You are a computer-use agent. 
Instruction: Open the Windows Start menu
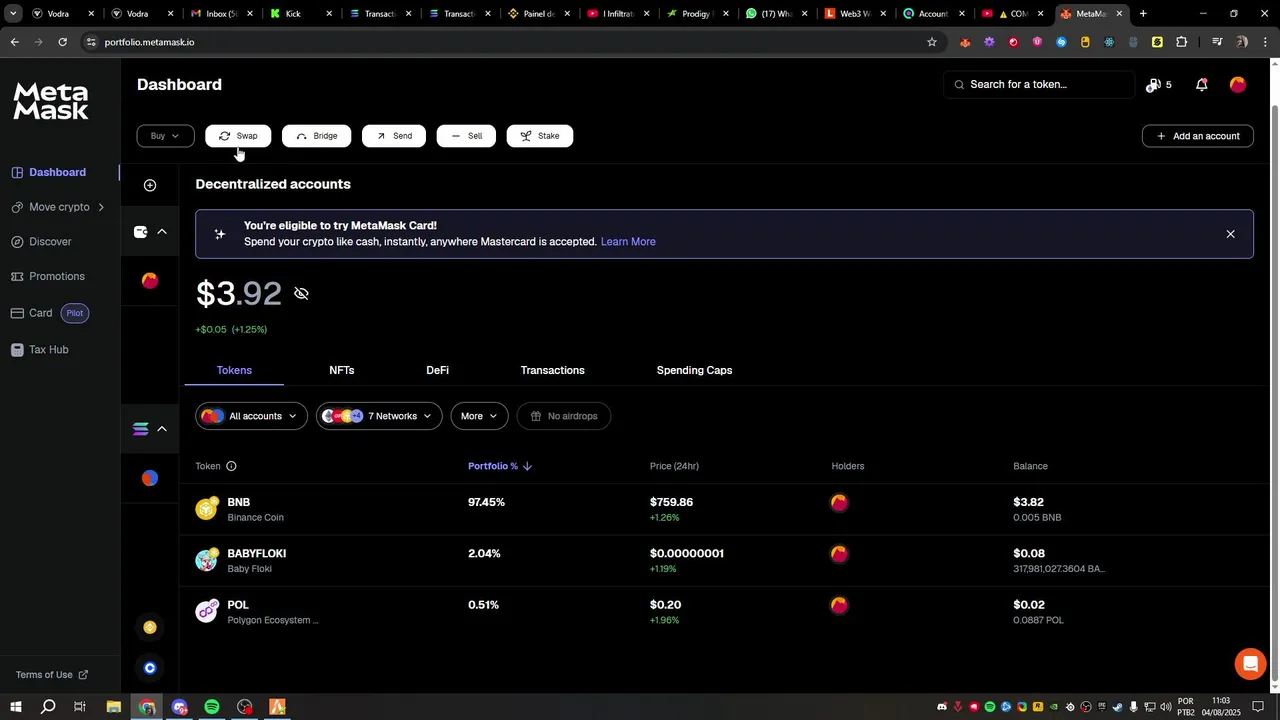pos(16,707)
